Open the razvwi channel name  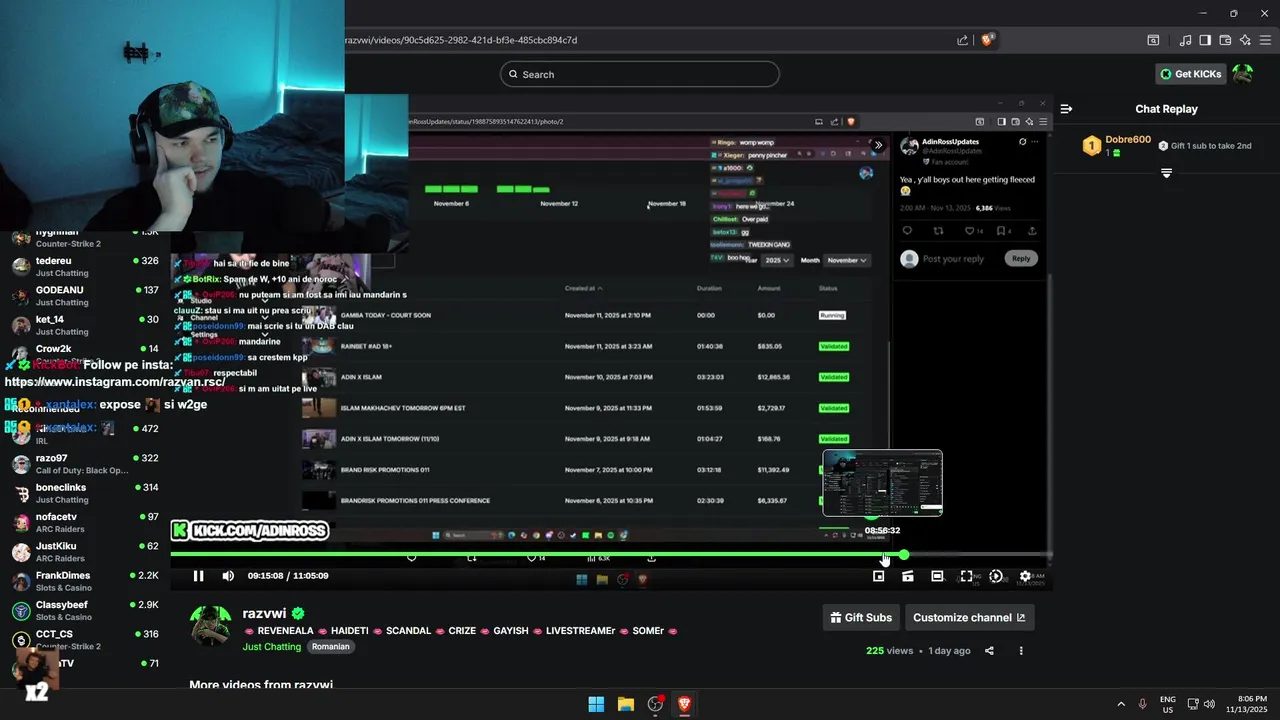[x=265, y=613]
